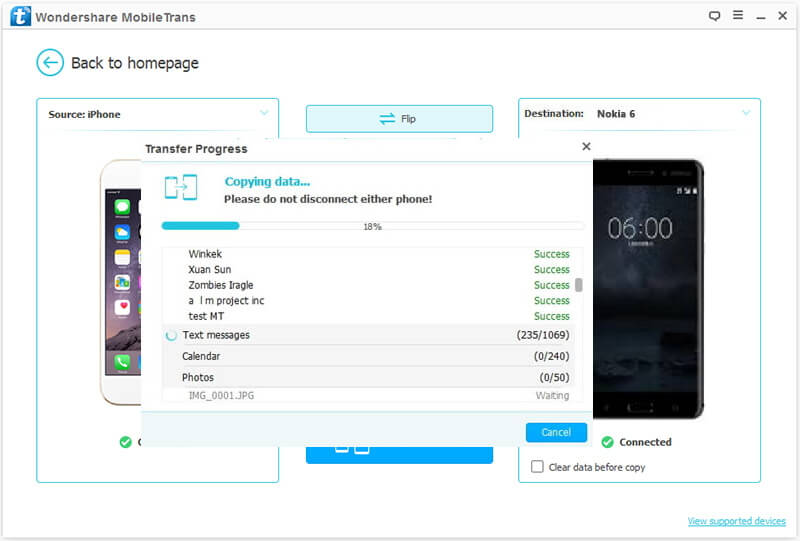The image size is (800, 541).
Task: Expand the Source iPhone dropdown
Action: [x=264, y=114]
